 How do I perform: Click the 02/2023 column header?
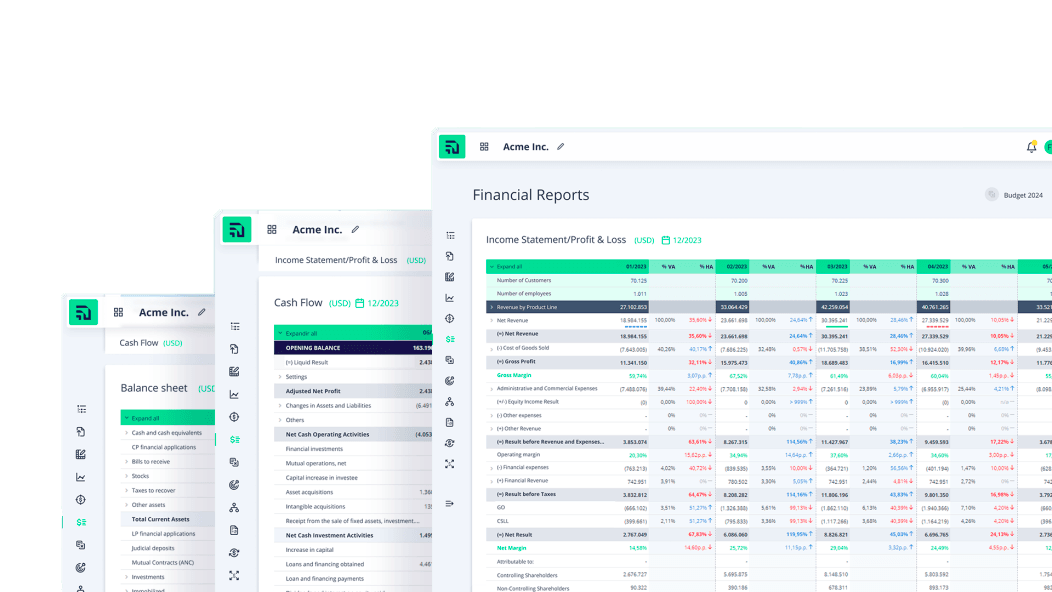[x=736, y=267]
